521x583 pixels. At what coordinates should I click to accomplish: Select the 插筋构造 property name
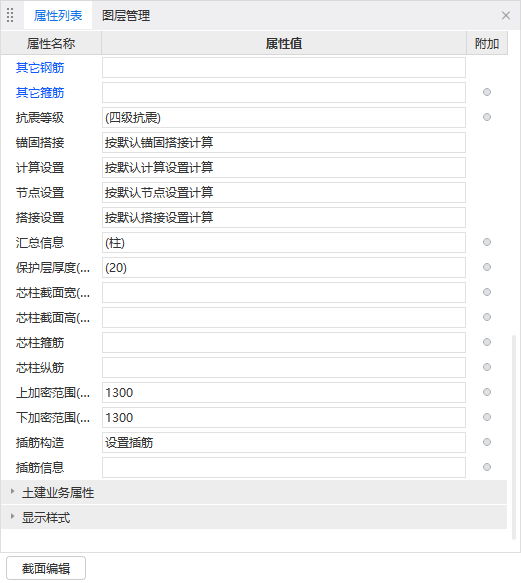pyautogui.click(x=40, y=442)
